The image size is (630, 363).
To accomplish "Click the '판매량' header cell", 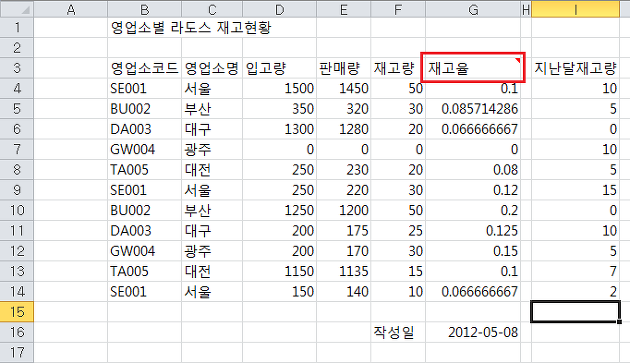I will (344, 68).
